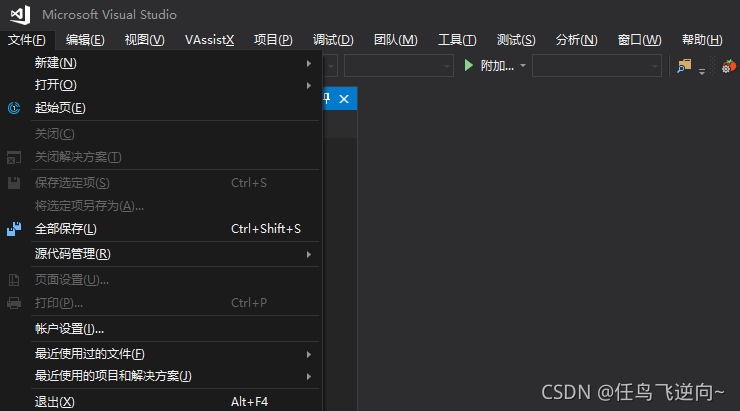Open the solution configuration combo box
This screenshot has height=411, width=740.
399,66
